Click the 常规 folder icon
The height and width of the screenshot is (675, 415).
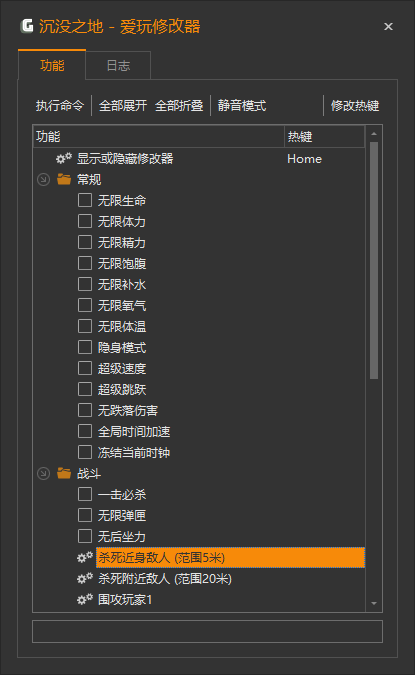[64, 179]
